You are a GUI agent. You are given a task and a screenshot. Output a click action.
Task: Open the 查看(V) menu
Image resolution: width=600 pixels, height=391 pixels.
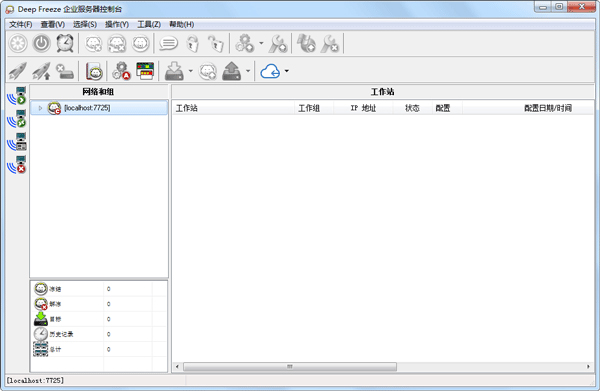tap(53, 24)
